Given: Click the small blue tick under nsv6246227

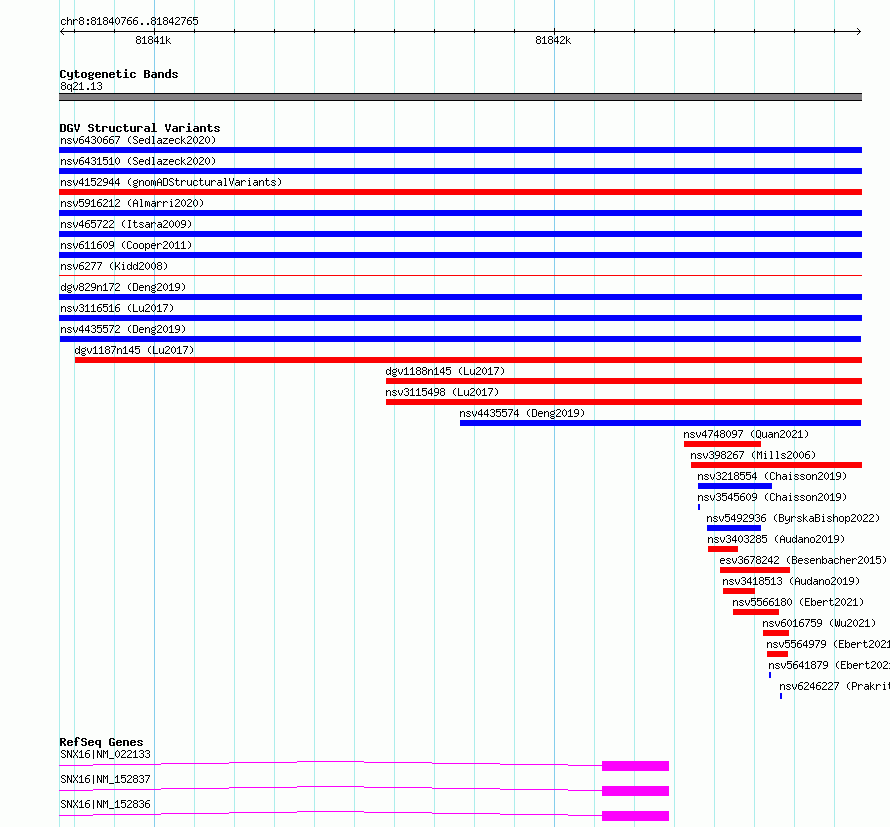Looking at the screenshot, I should 781,696.
